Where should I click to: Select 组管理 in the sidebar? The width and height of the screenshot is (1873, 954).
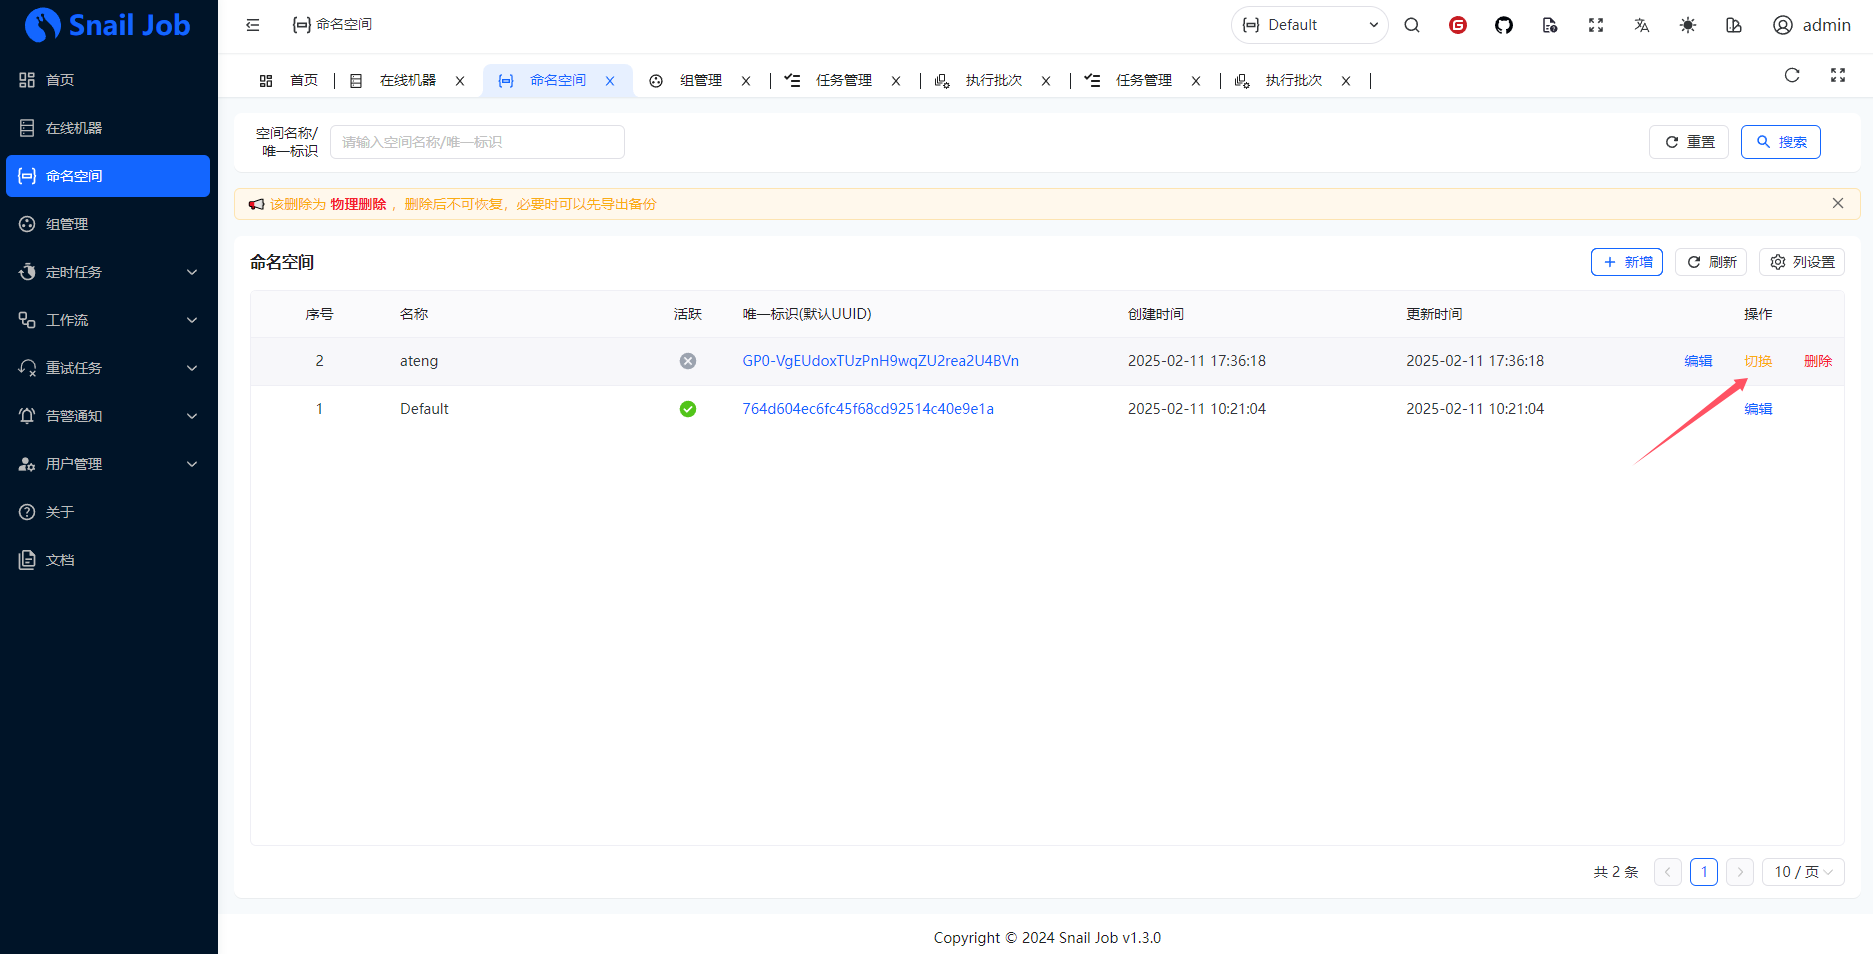coord(108,224)
